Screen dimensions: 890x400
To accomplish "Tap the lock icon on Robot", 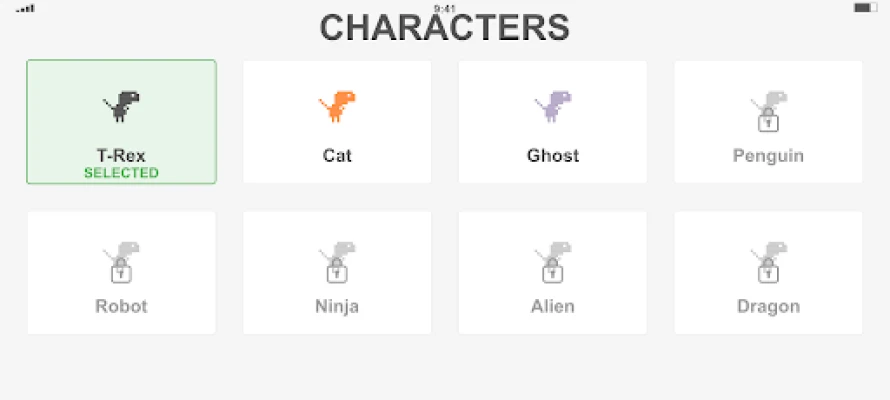I will 122,271.
